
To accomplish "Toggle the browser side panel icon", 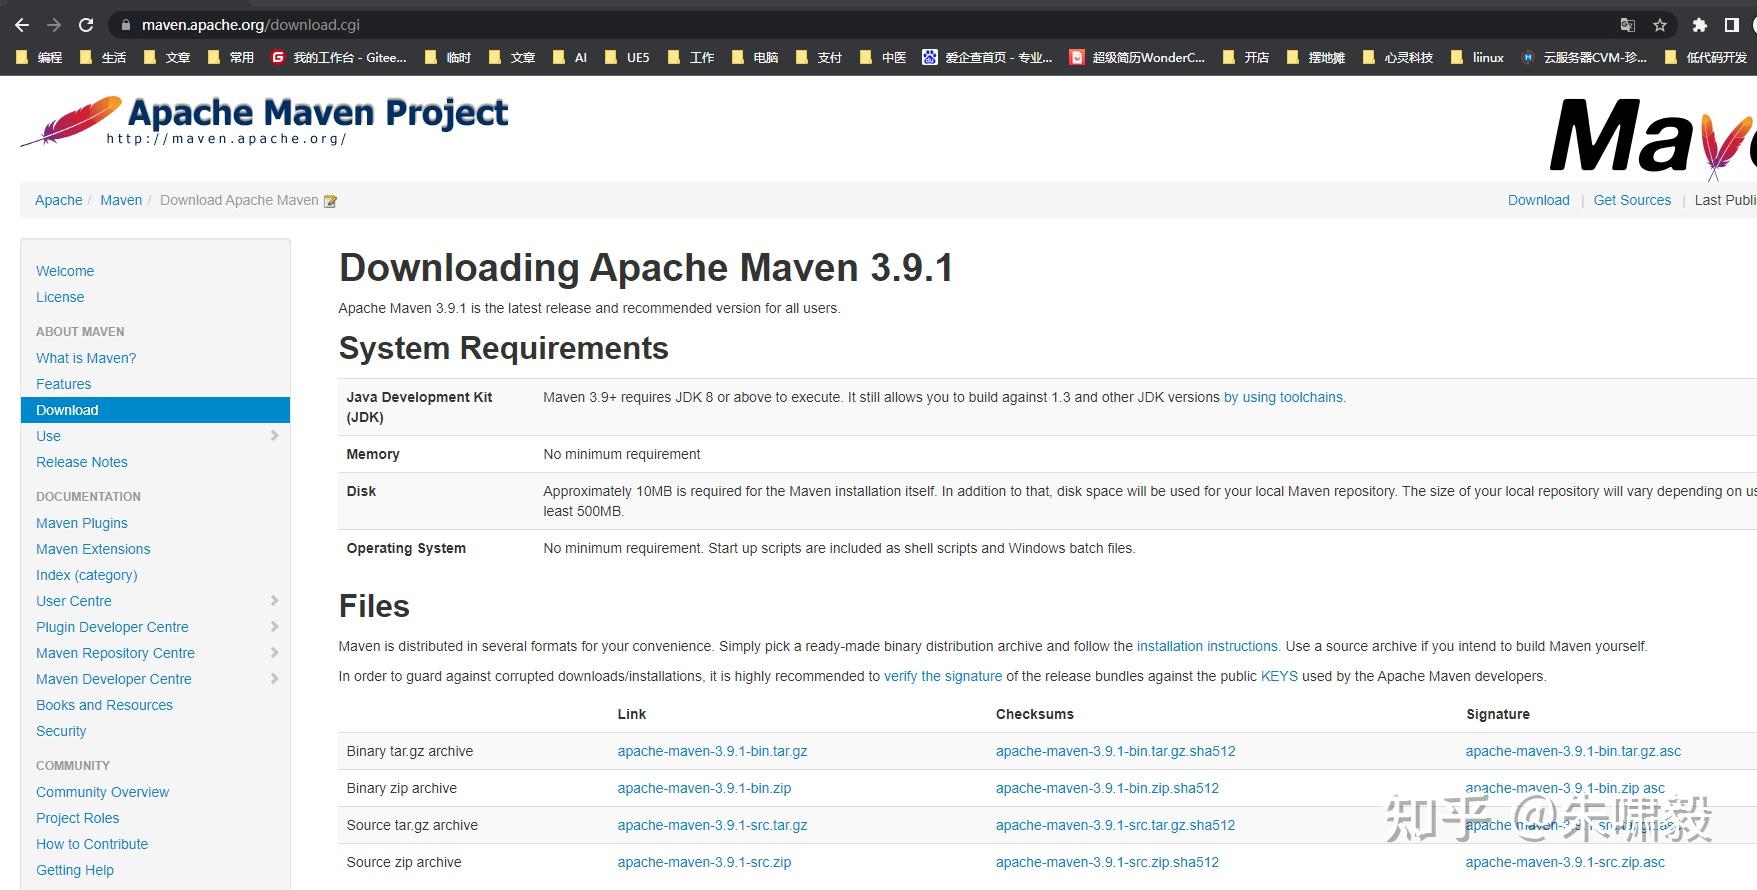I will 1732,25.
